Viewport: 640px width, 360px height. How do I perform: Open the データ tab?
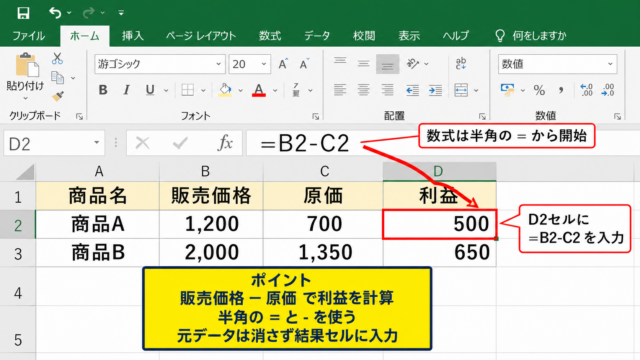tap(317, 36)
